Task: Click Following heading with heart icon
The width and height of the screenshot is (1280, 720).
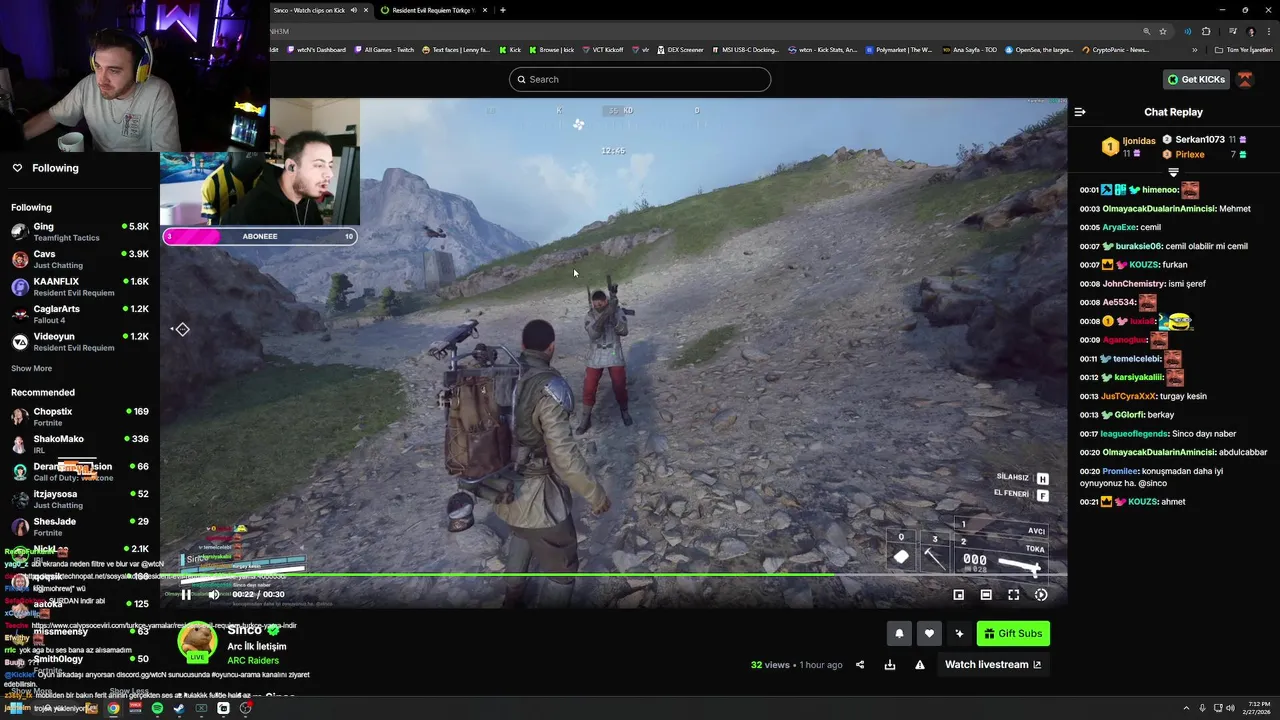Action: 45,168
